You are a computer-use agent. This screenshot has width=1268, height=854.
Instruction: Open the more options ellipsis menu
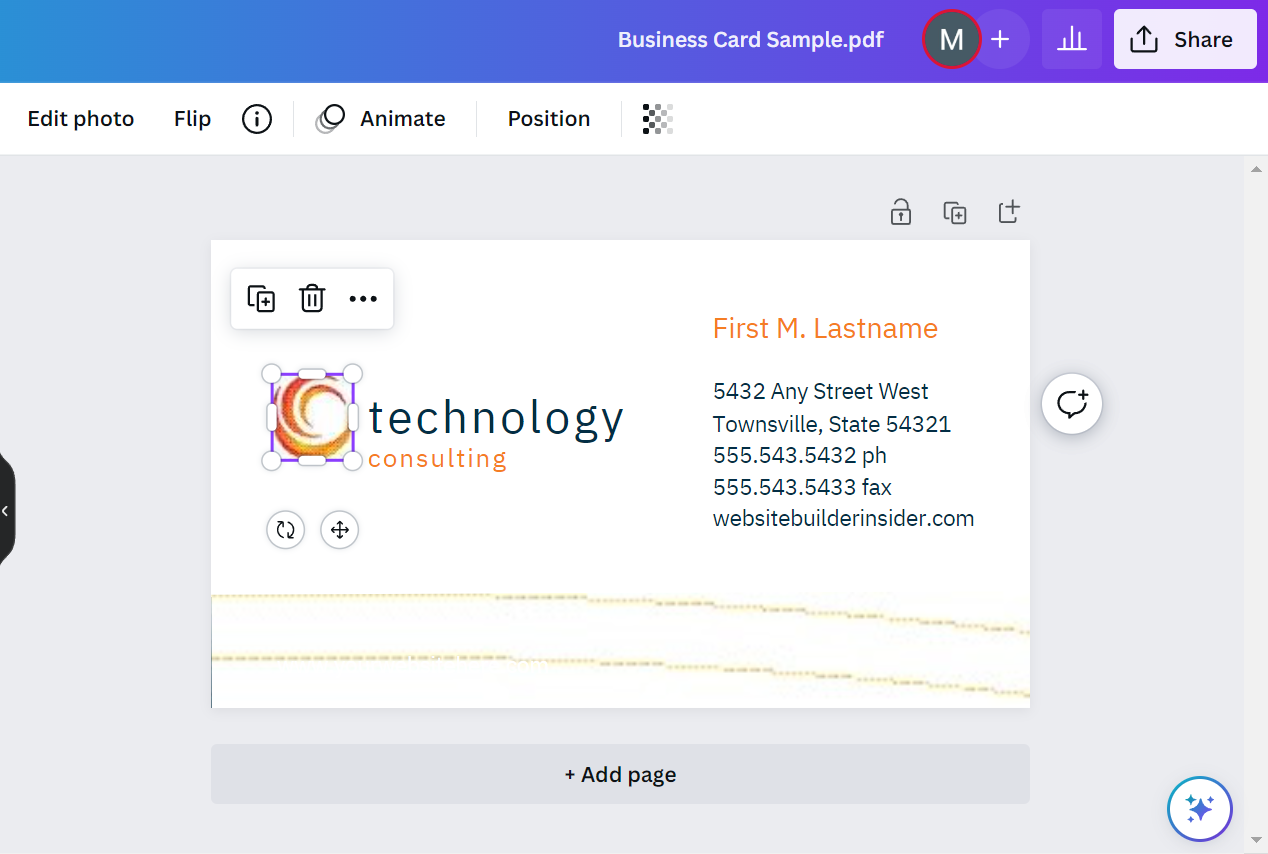pyautogui.click(x=363, y=298)
